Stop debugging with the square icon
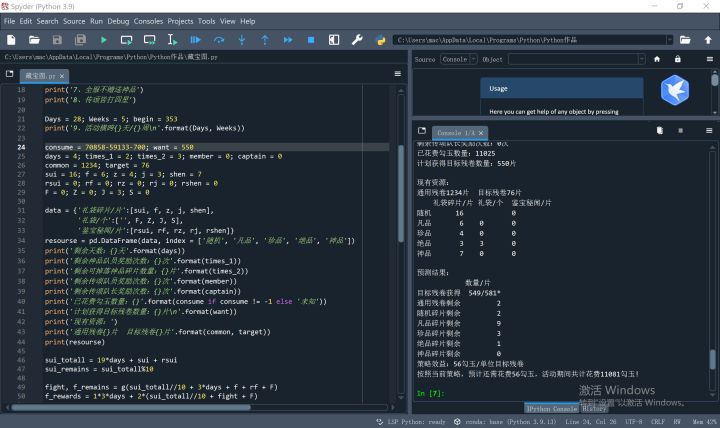This screenshot has width=720, height=428. [x=311, y=40]
